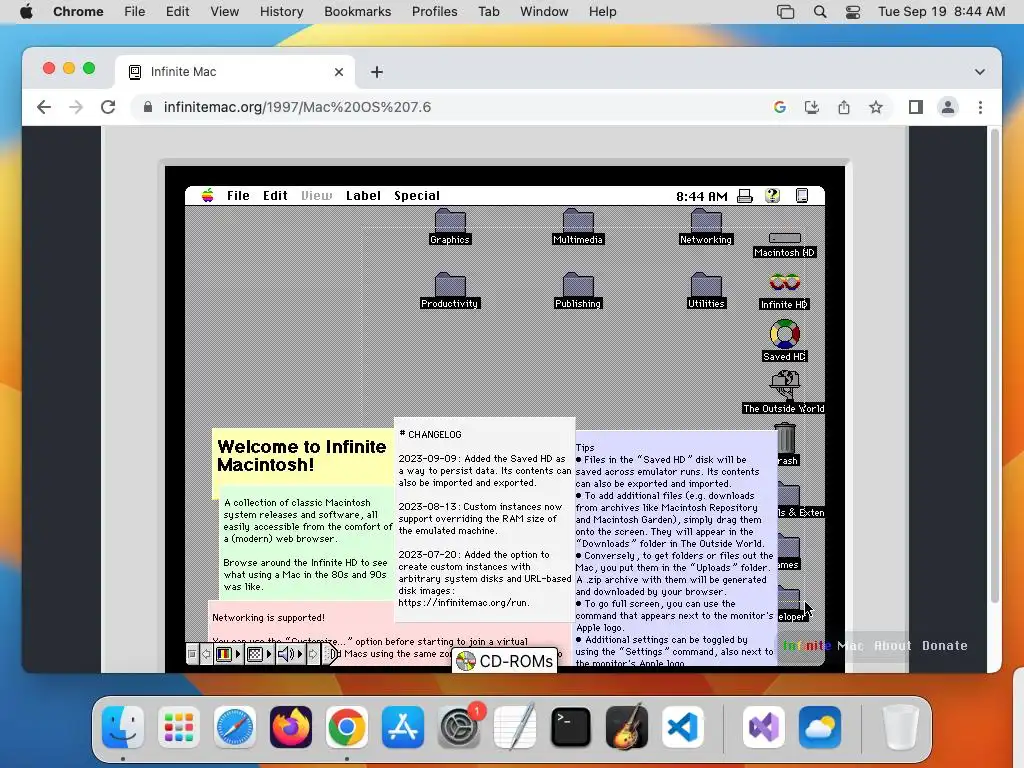
Task: Open the classic Apple menu logo
Action: [207, 195]
